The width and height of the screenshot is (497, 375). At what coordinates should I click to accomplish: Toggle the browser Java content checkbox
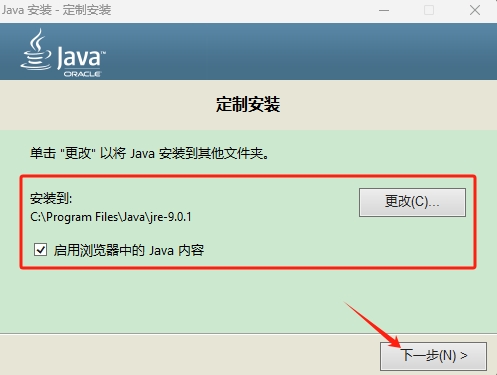tap(40, 250)
